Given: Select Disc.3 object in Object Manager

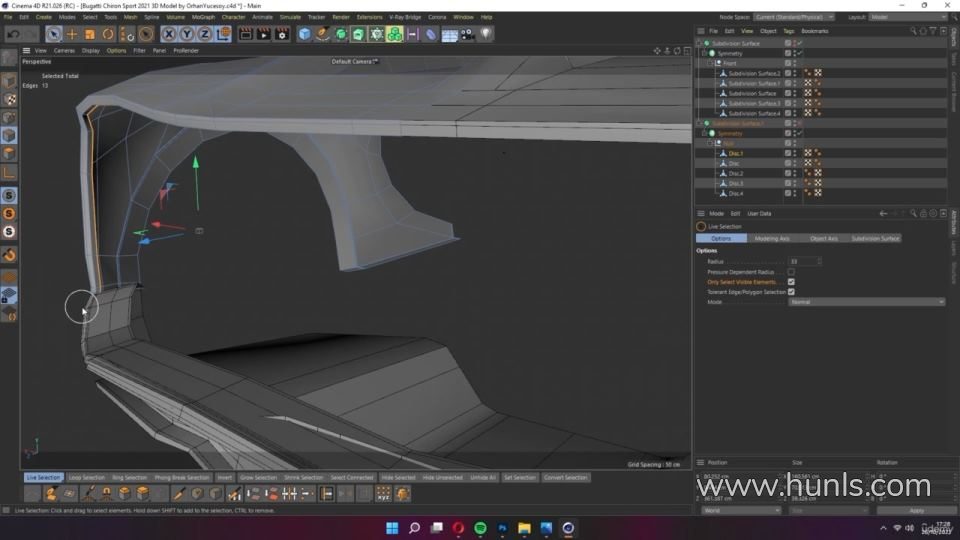Looking at the screenshot, I should (736, 183).
